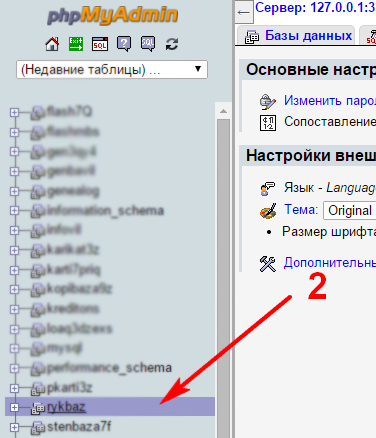Image resolution: width=376 pixels, height=438 pixels.
Task: Open the Тема link
Action: pyautogui.click(x=301, y=210)
